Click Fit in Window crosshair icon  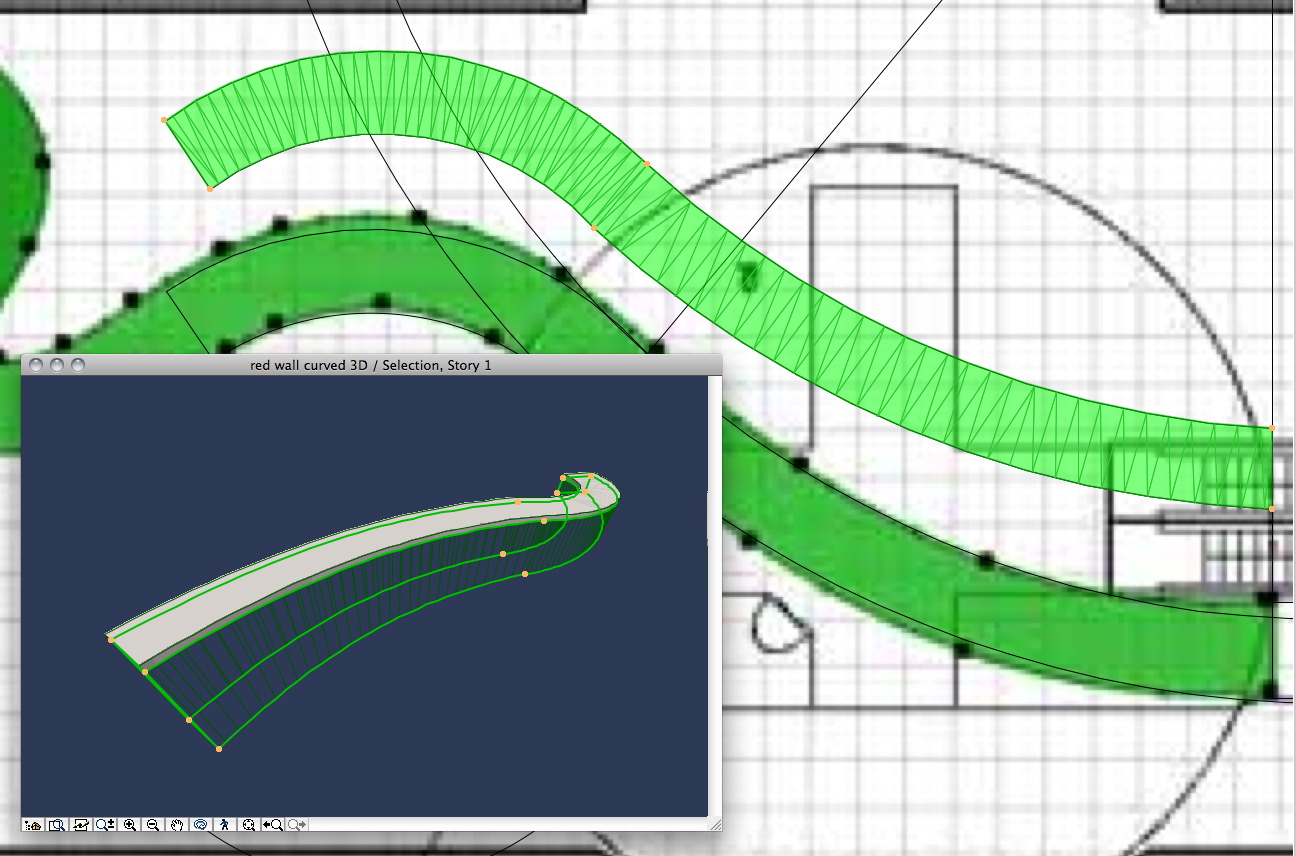pos(249,825)
